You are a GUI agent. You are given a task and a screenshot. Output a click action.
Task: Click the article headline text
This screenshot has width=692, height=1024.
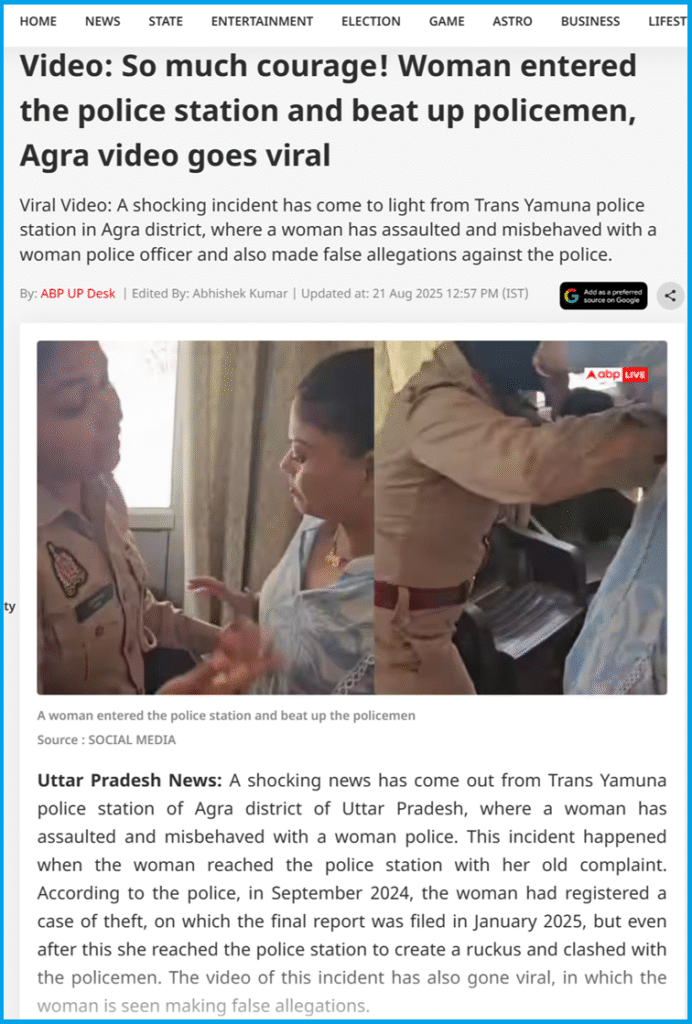(328, 110)
